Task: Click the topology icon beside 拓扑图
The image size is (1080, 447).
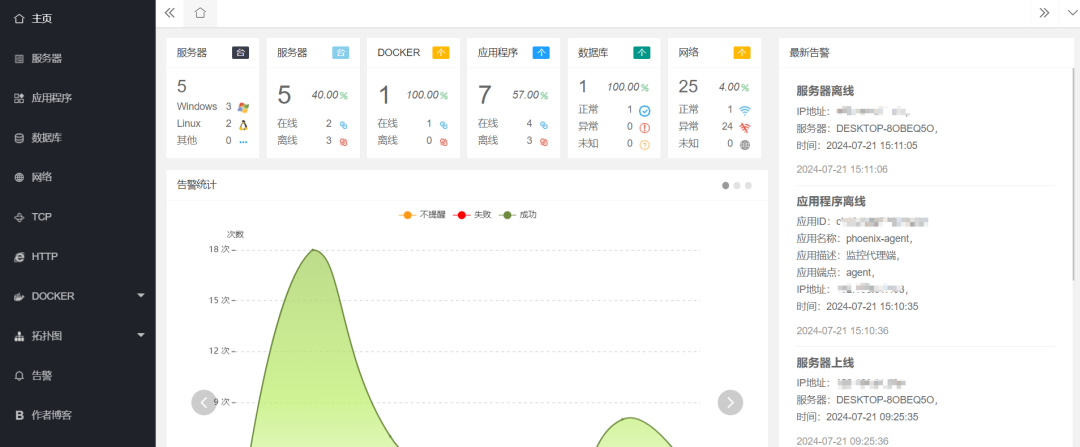Action: tap(19, 336)
